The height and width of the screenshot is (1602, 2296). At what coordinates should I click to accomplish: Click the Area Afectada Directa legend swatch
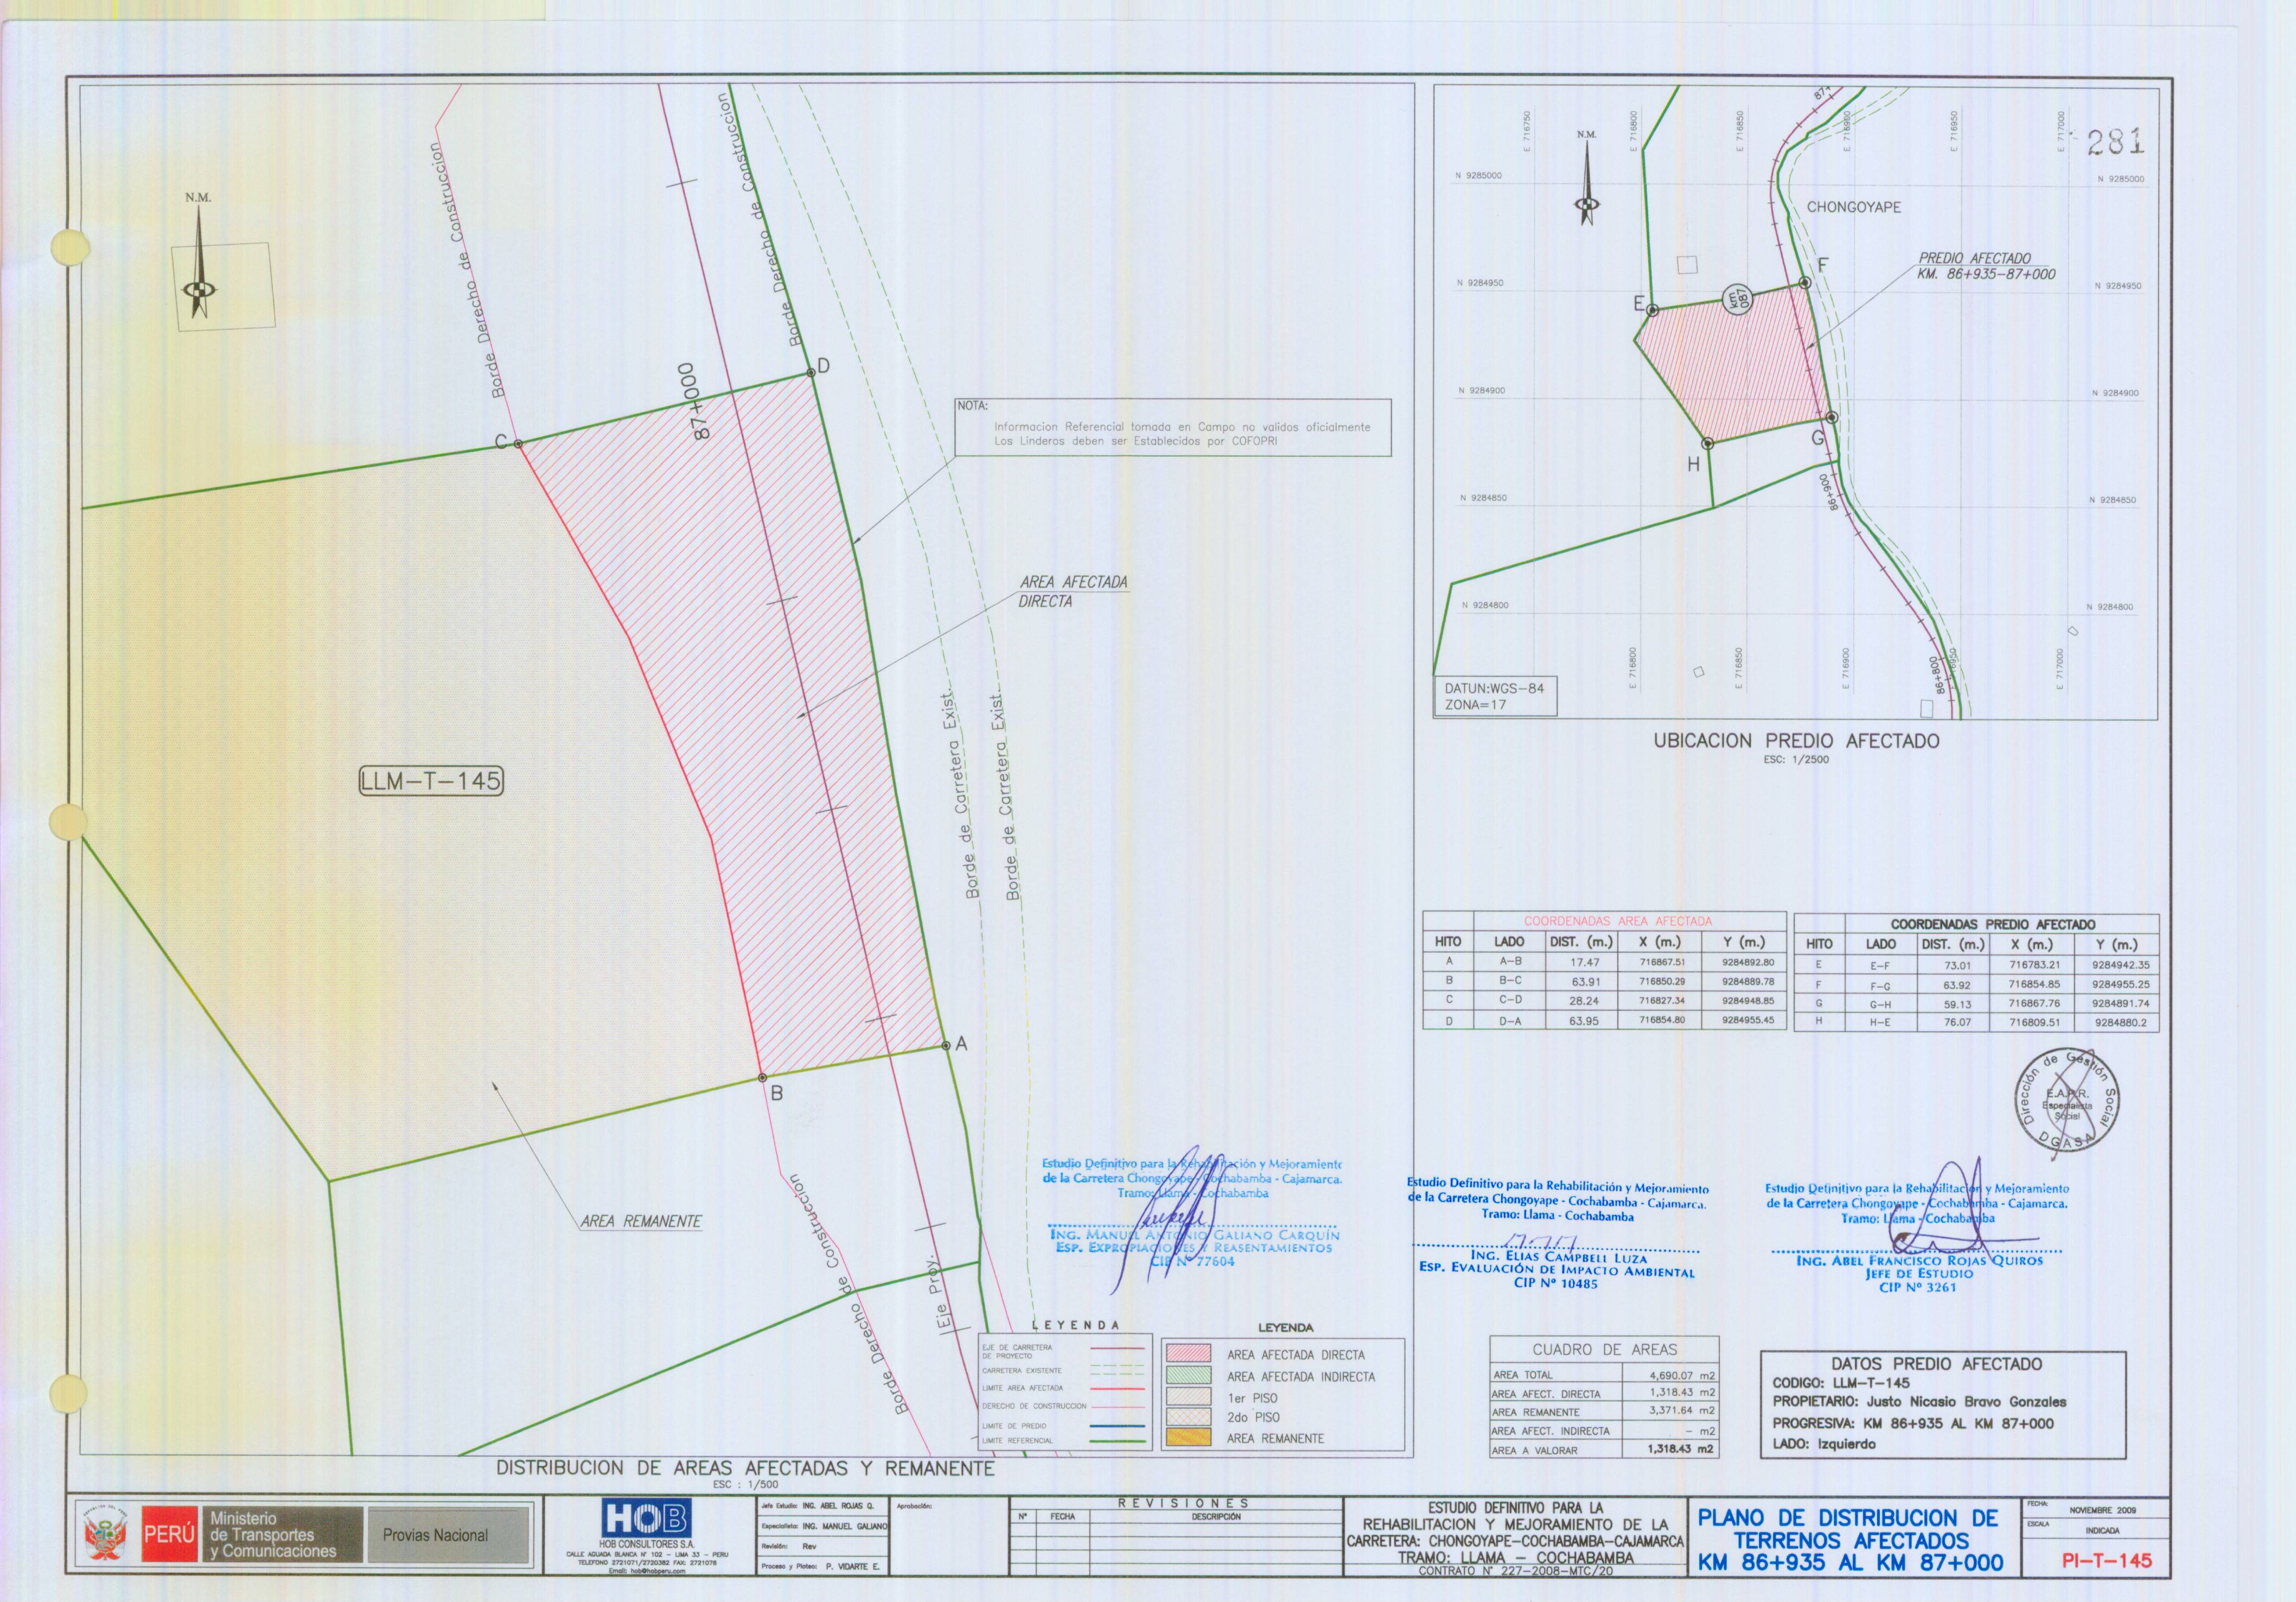(1188, 1354)
